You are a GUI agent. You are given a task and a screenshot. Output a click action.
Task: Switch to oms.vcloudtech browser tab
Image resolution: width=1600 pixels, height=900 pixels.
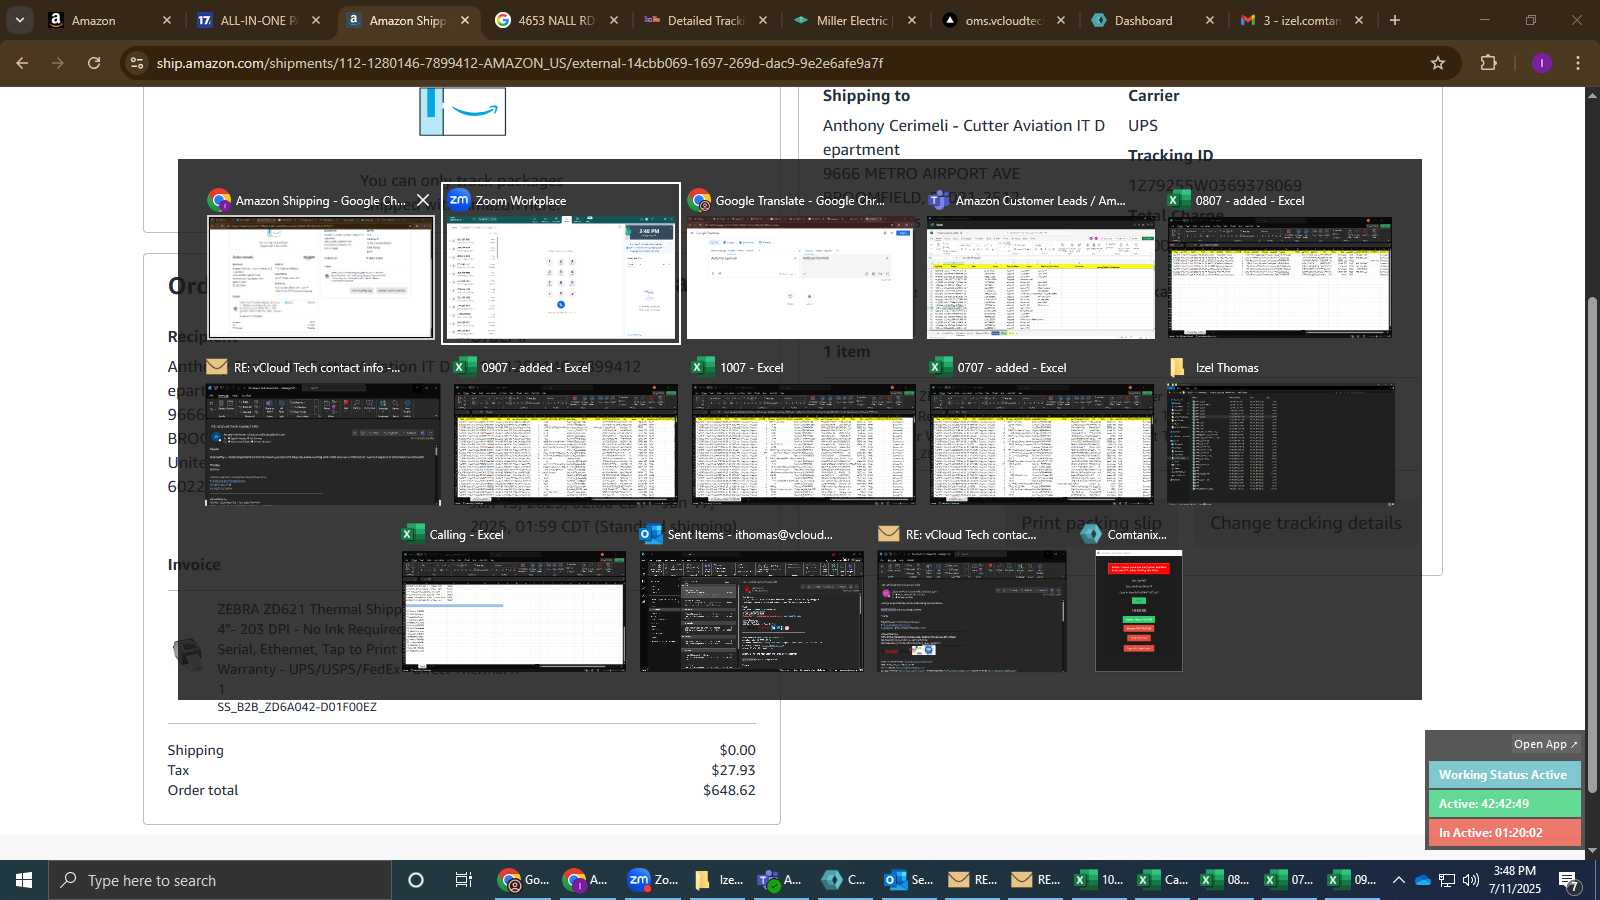(x=1004, y=20)
